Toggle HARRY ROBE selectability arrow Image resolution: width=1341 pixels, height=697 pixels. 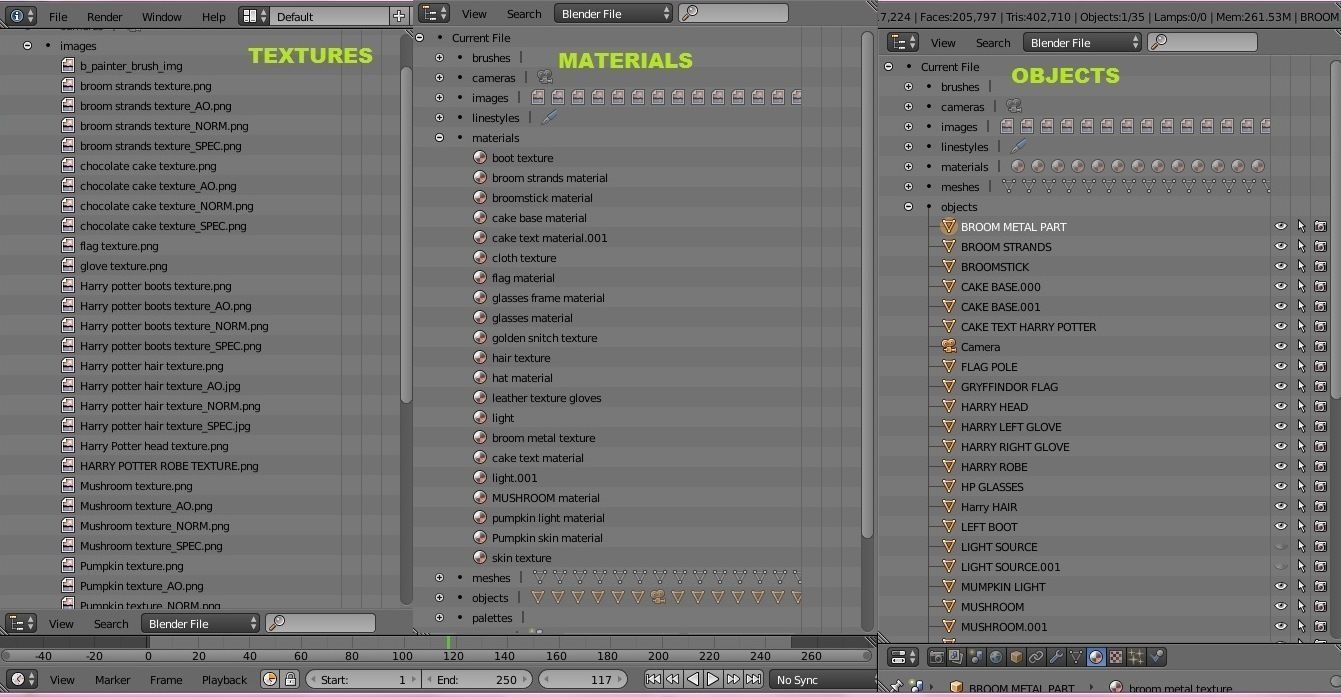(1301, 467)
